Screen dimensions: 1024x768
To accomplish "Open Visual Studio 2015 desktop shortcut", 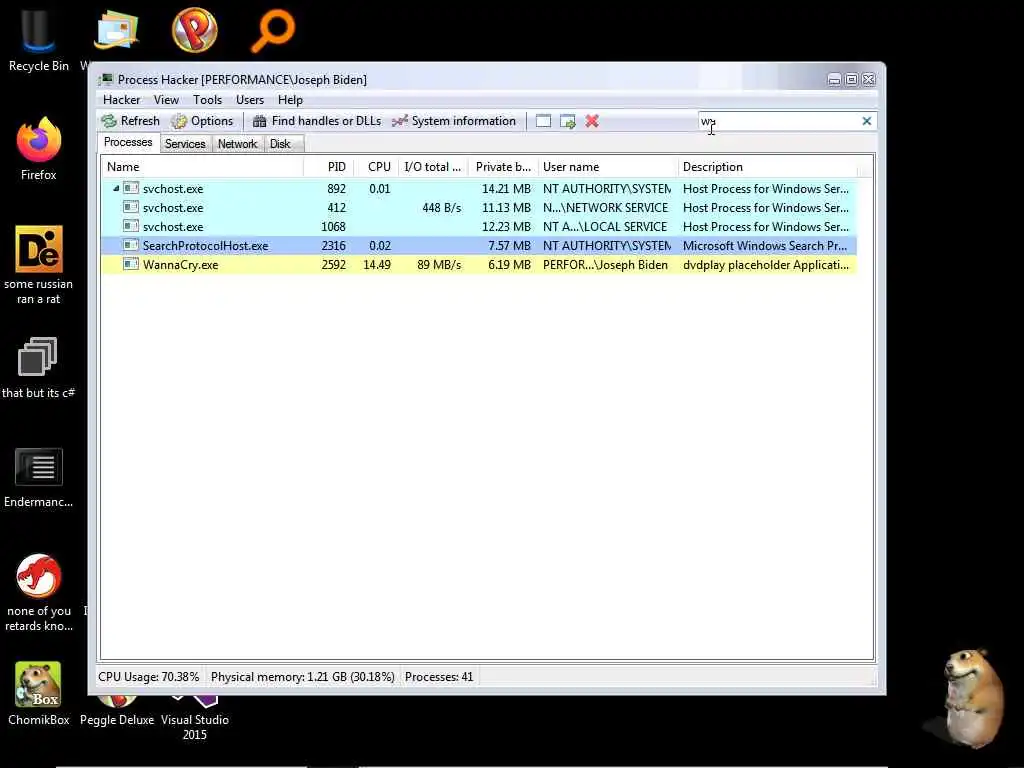I will point(195,718).
